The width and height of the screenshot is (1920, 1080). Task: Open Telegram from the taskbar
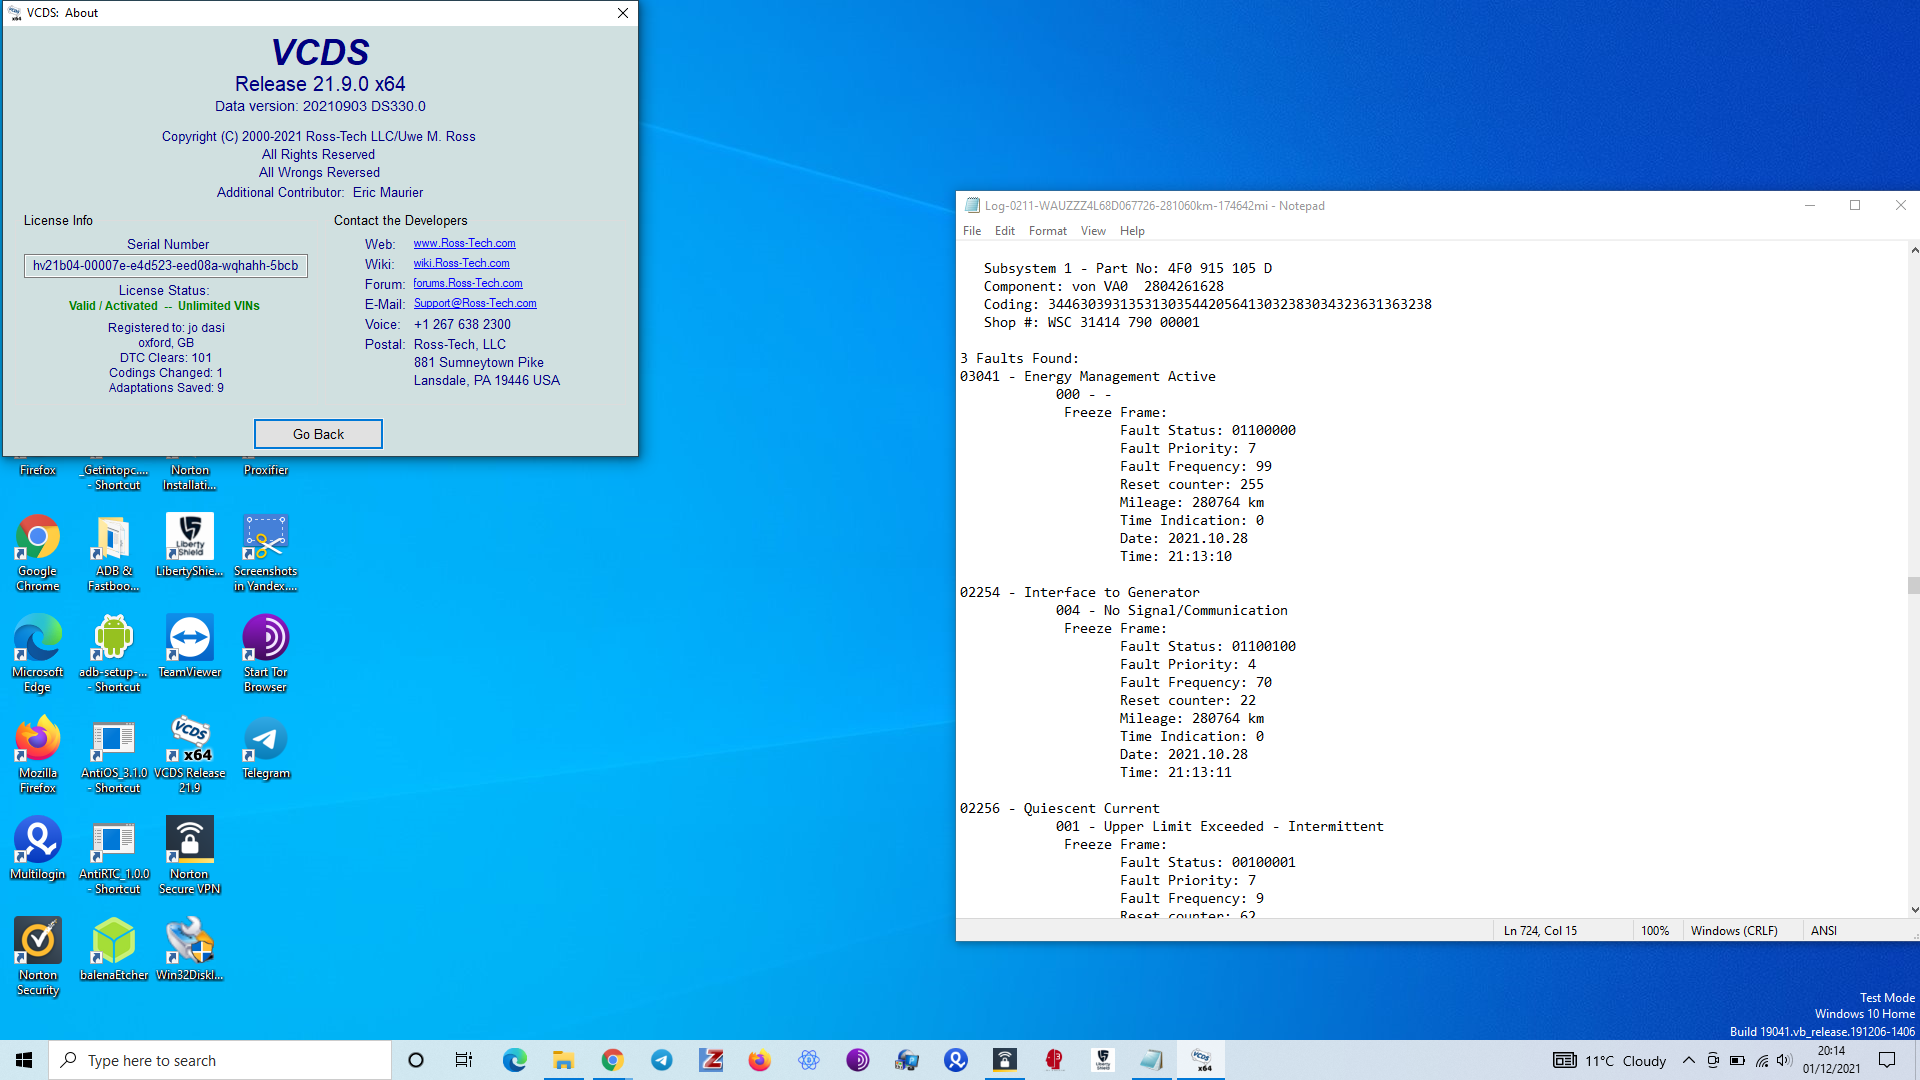(x=662, y=1060)
